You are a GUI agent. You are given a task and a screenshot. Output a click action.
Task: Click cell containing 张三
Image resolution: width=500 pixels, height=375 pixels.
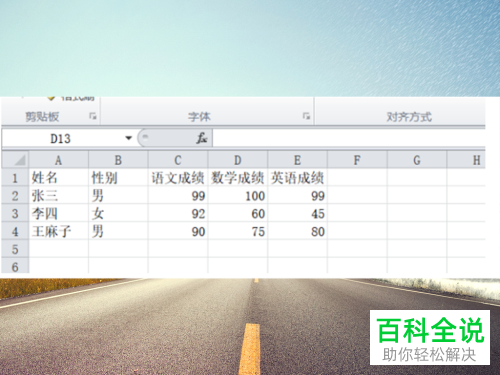[59, 196]
